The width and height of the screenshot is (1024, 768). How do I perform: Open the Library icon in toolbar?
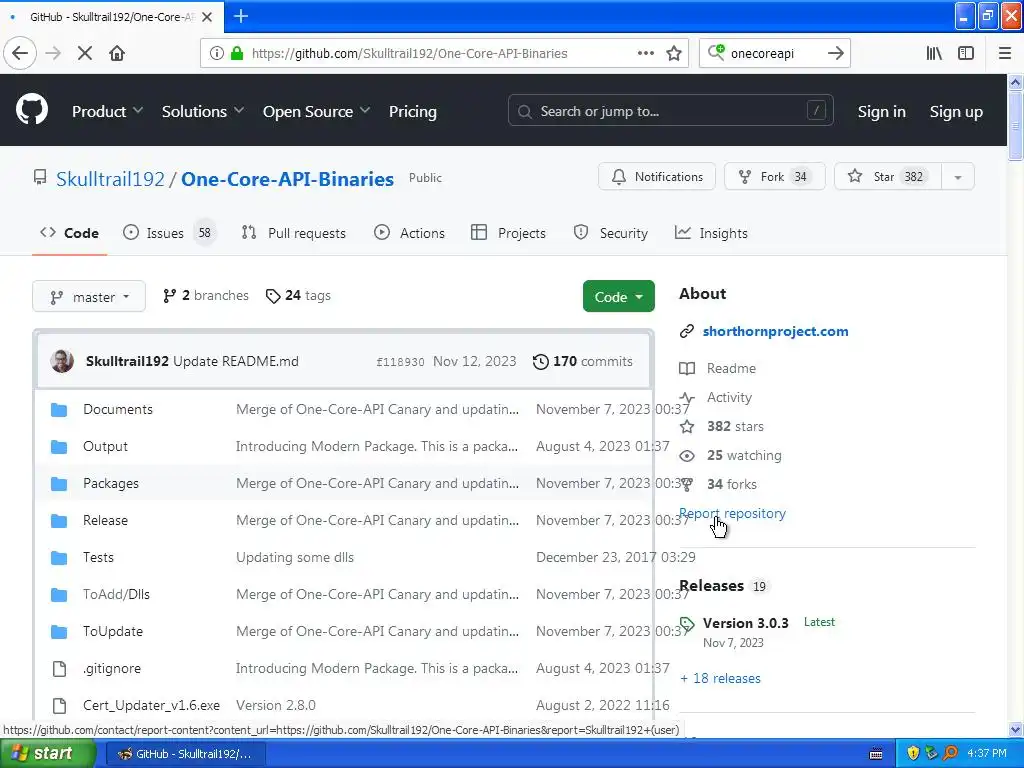click(934, 54)
